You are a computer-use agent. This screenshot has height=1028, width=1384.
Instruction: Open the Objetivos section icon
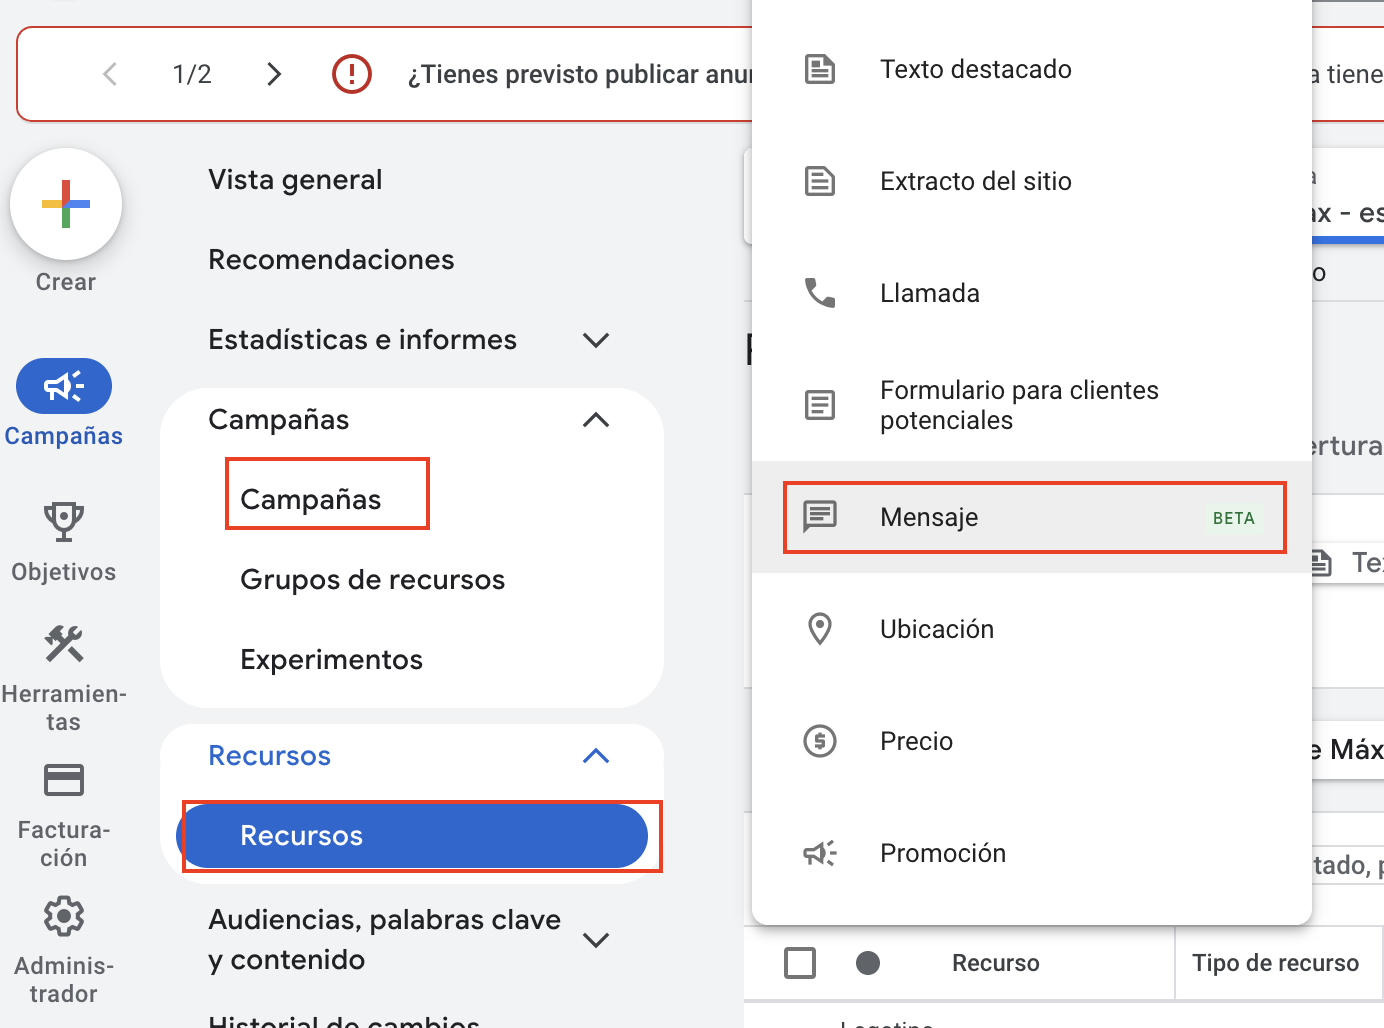click(x=63, y=522)
